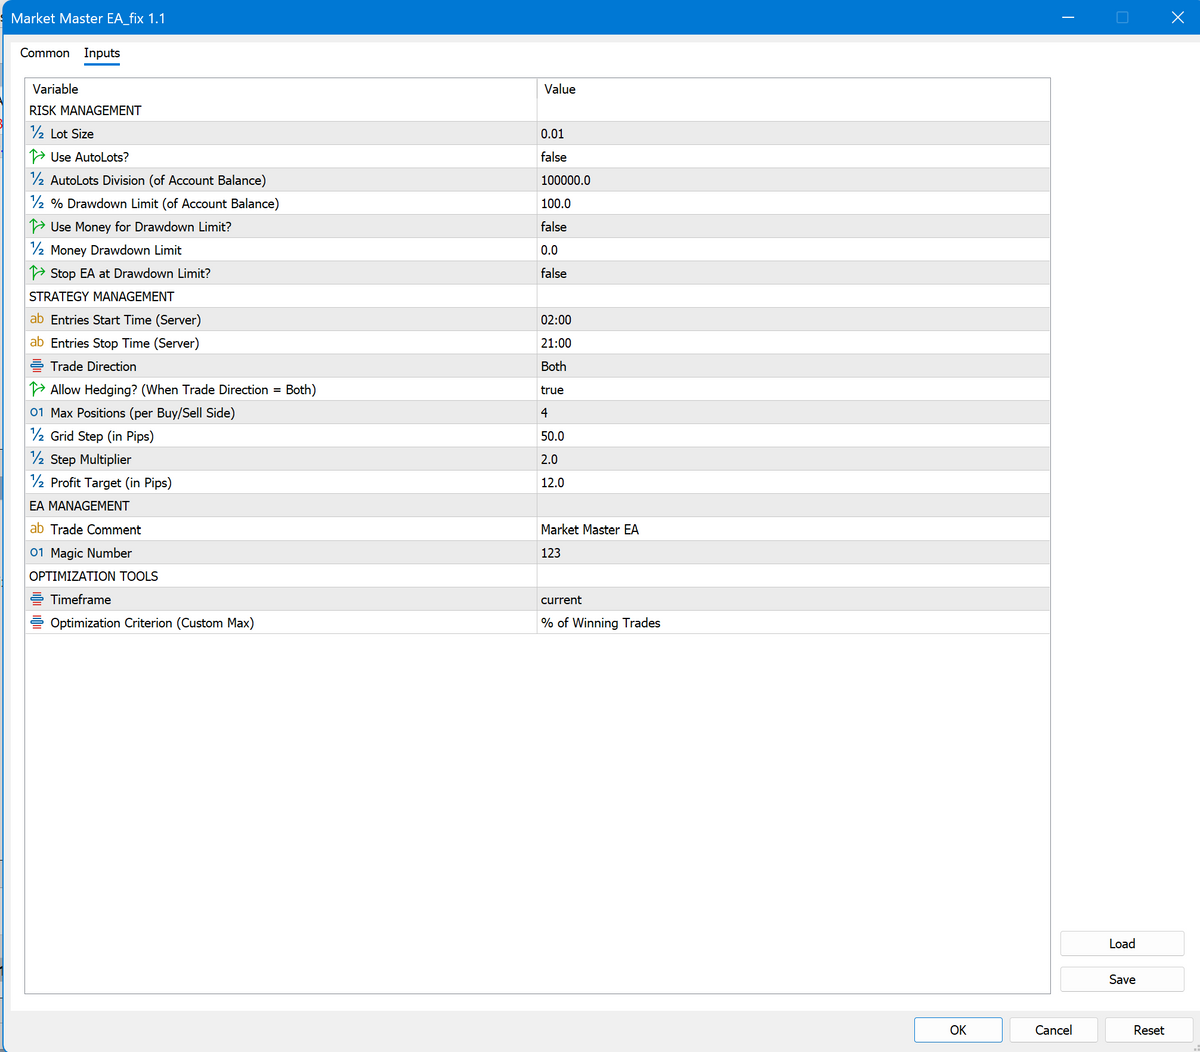Click the boolean arrow icon beside Use AutoLots?
Viewport: 1200px width, 1052px height.
coord(36,156)
